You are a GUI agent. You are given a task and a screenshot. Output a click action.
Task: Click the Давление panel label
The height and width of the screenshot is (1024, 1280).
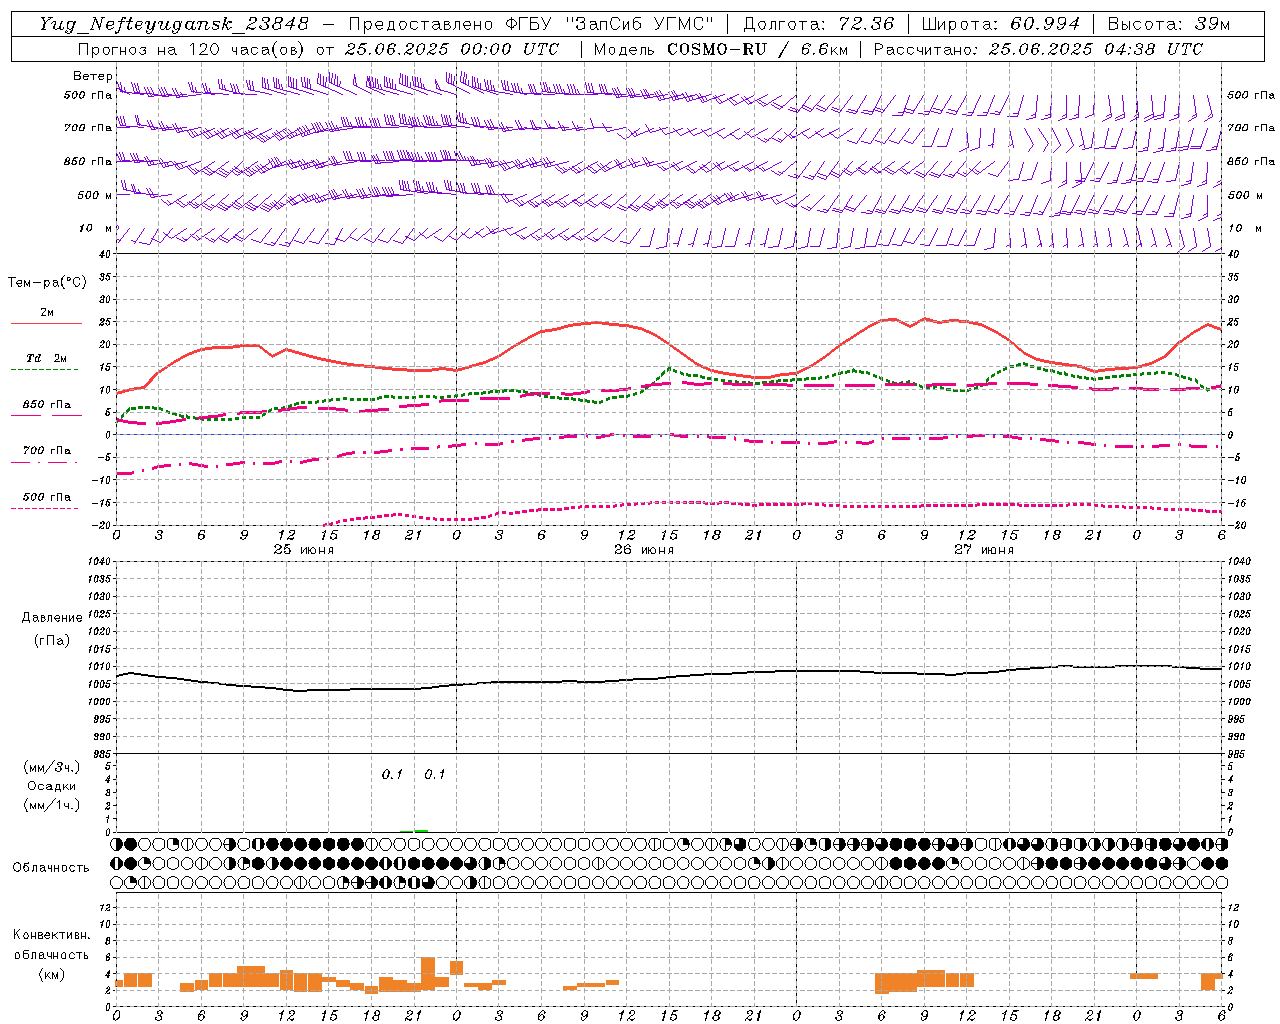pyautogui.click(x=52, y=618)
